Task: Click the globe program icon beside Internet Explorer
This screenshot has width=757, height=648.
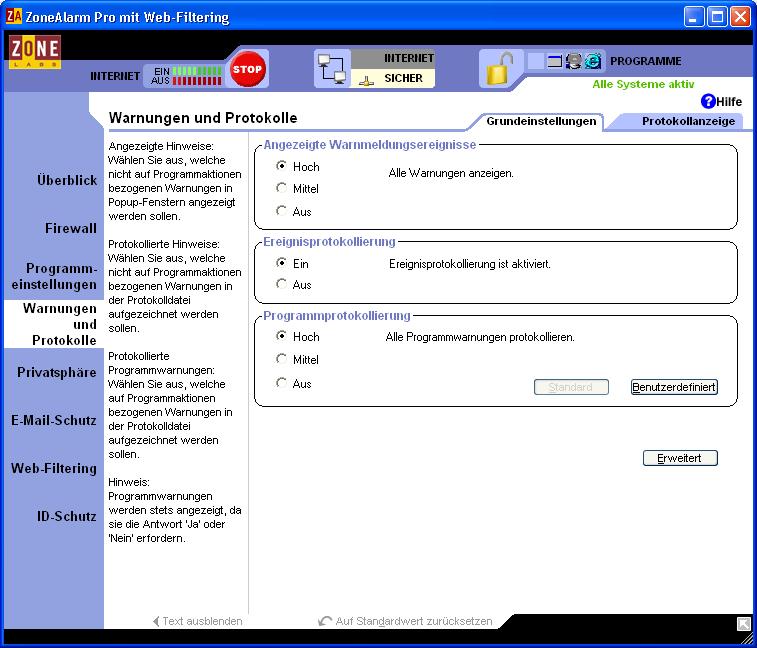Action: [574, 61]
